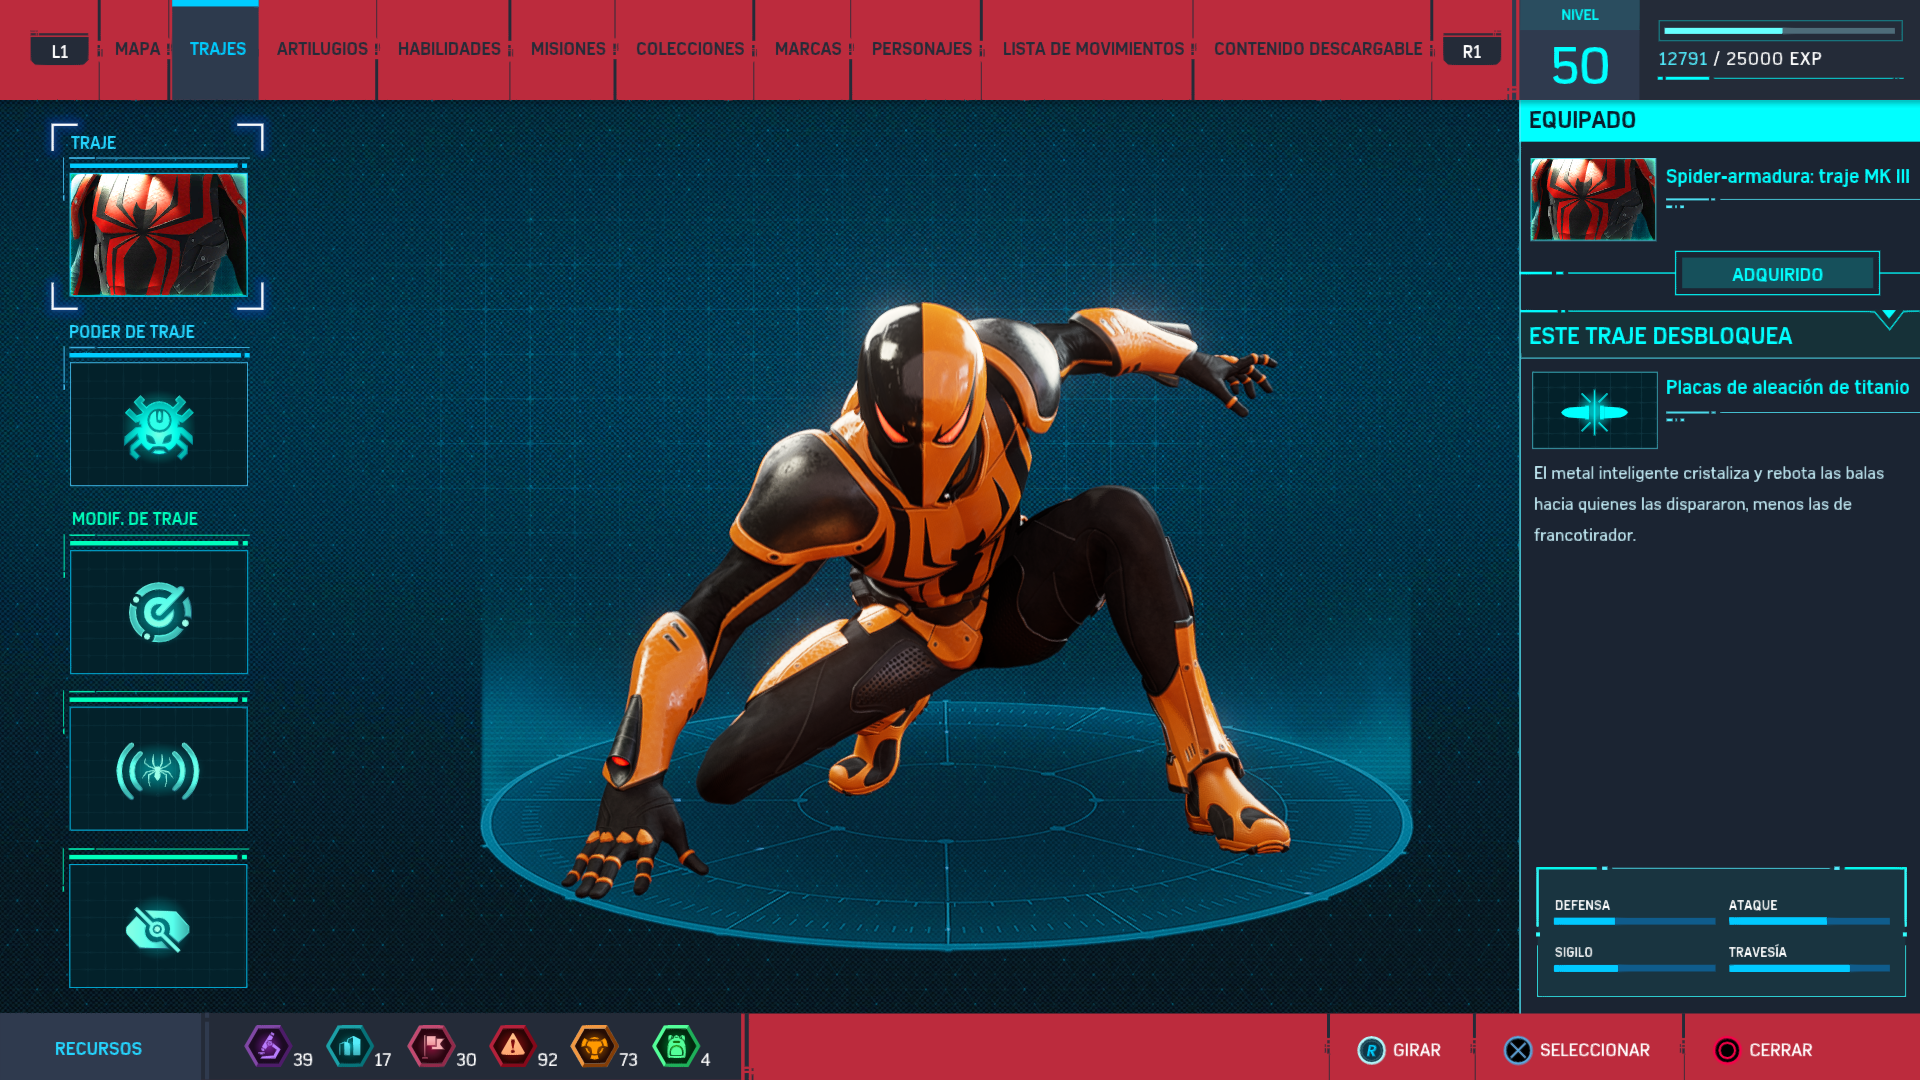1920x1080 pixels.
Task: Click the Girar rotate control
Action: coord(1398,1050)
